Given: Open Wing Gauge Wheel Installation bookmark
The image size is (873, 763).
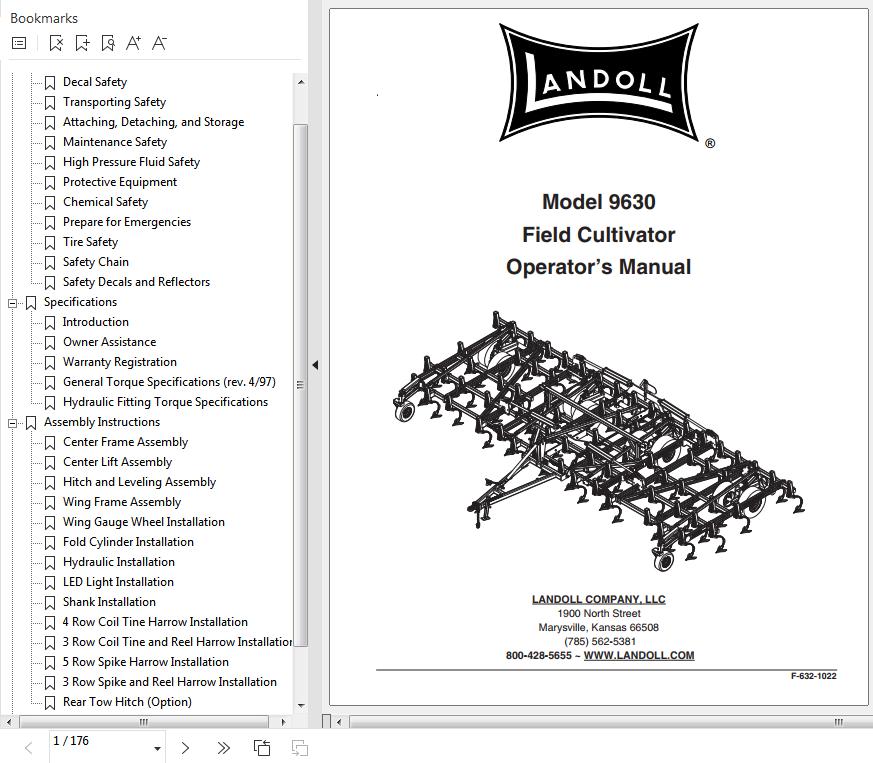Looking at the screenshot, I should 144,522.
